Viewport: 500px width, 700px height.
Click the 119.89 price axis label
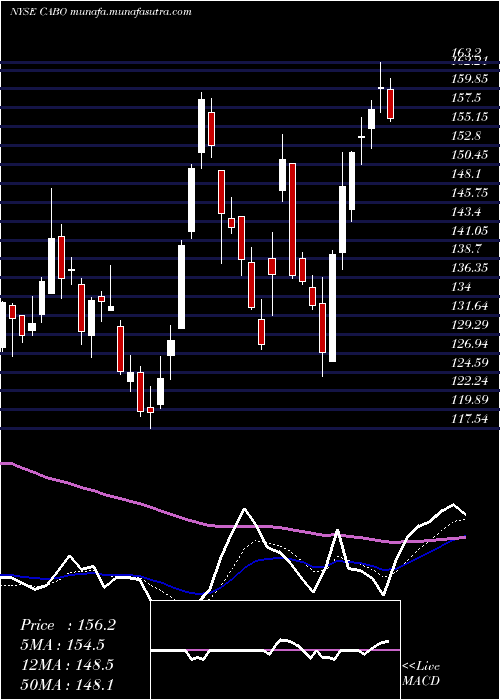470,400
